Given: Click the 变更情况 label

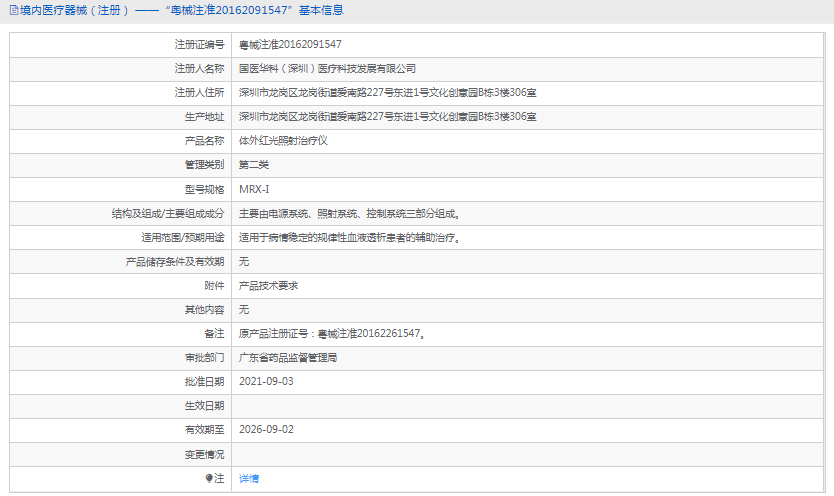Looking at the screenshot, I should 204,455.
